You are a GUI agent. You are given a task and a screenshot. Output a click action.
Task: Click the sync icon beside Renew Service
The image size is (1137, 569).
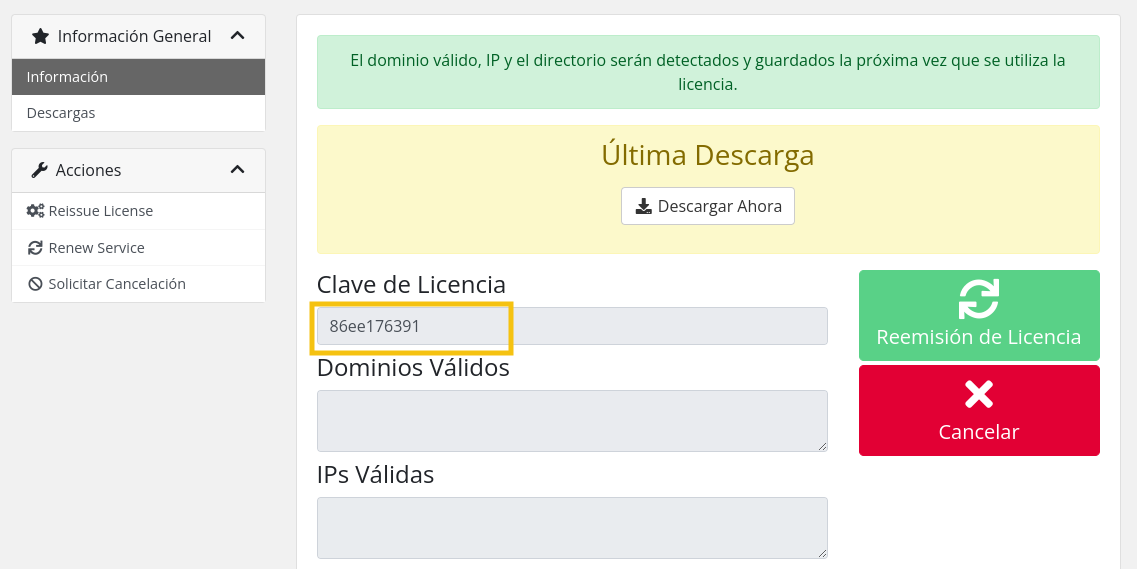click(x=35, y=248)
